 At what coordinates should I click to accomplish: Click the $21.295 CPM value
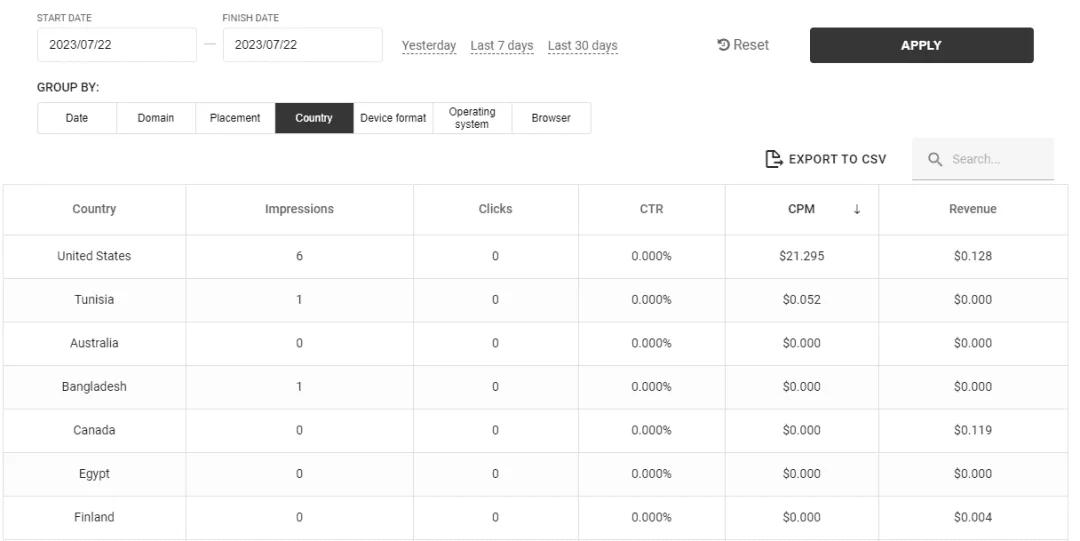(x=802, y=256)
